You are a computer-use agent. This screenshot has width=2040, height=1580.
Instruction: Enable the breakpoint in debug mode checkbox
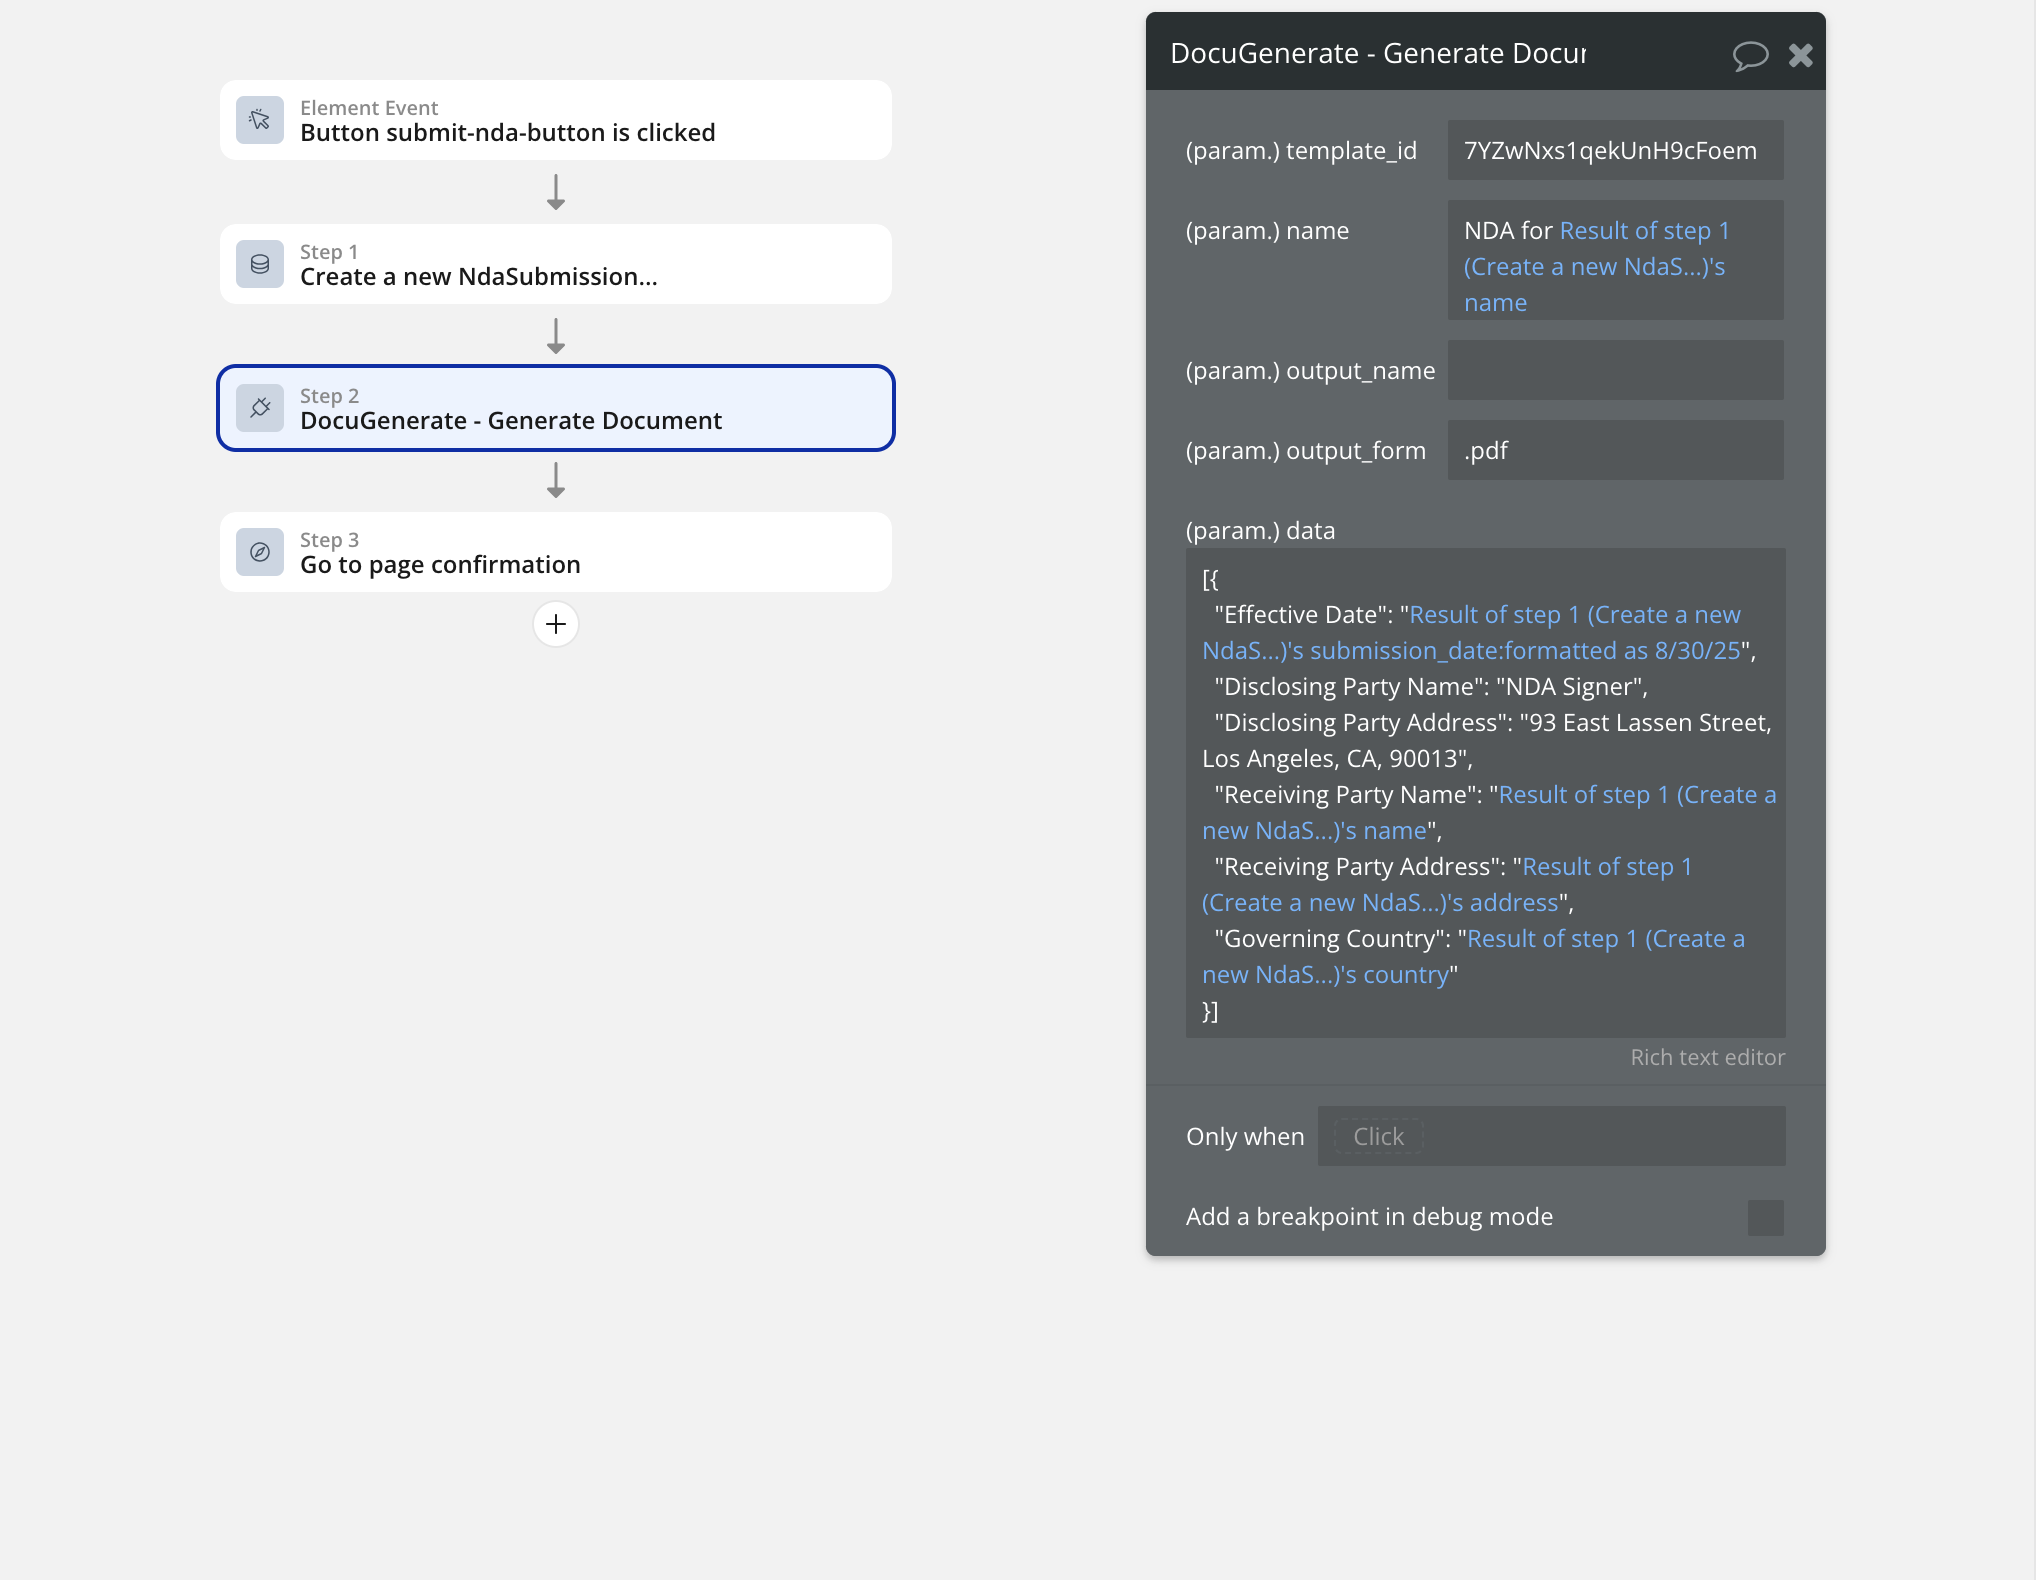pos(1765,1217)
